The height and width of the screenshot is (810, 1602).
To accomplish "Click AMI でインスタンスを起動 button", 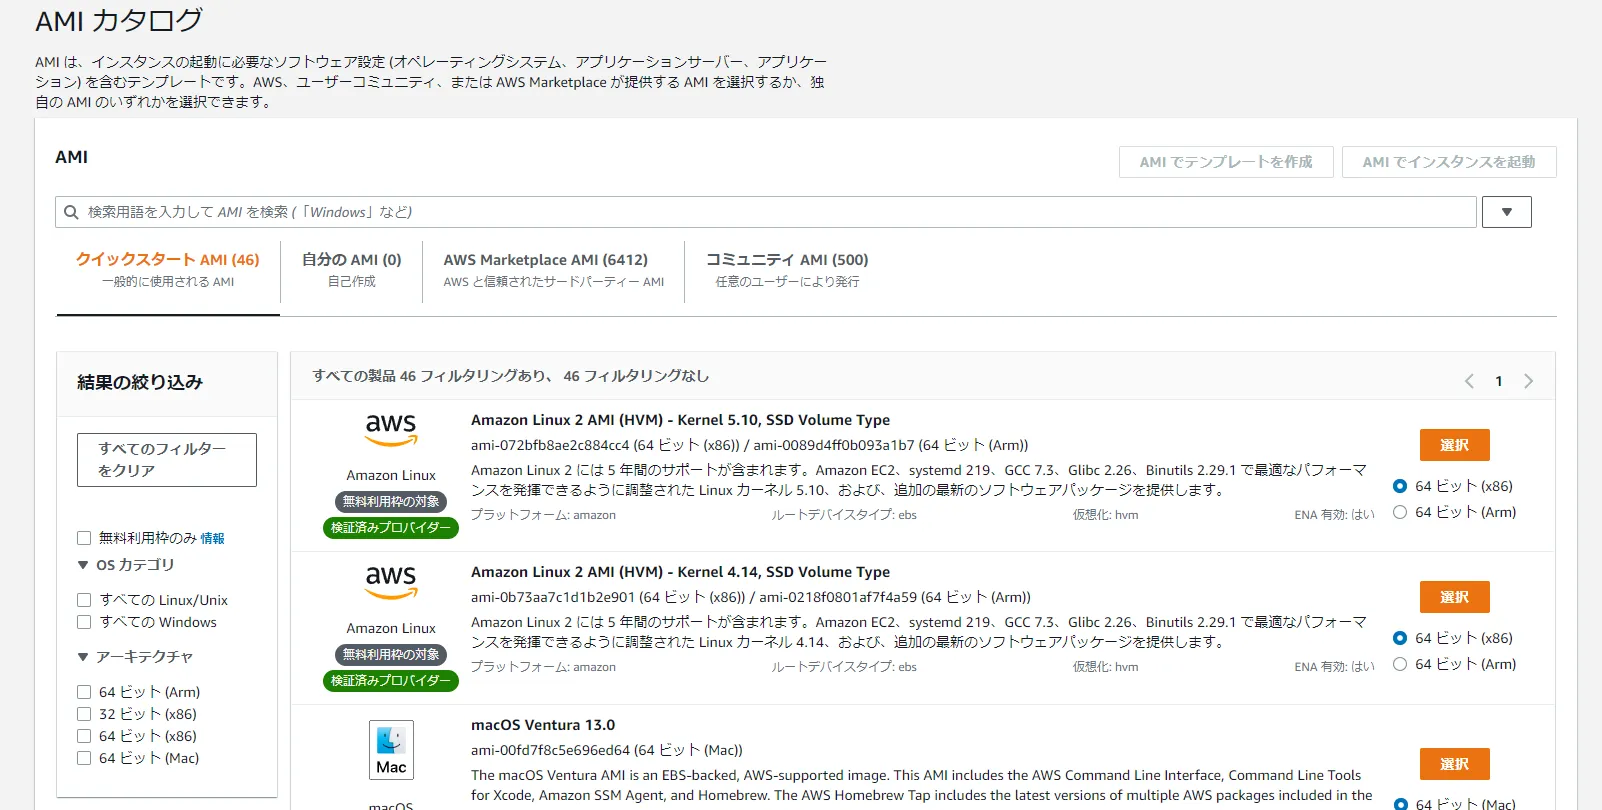I will pyautogui.click(x=1449, y=162).
